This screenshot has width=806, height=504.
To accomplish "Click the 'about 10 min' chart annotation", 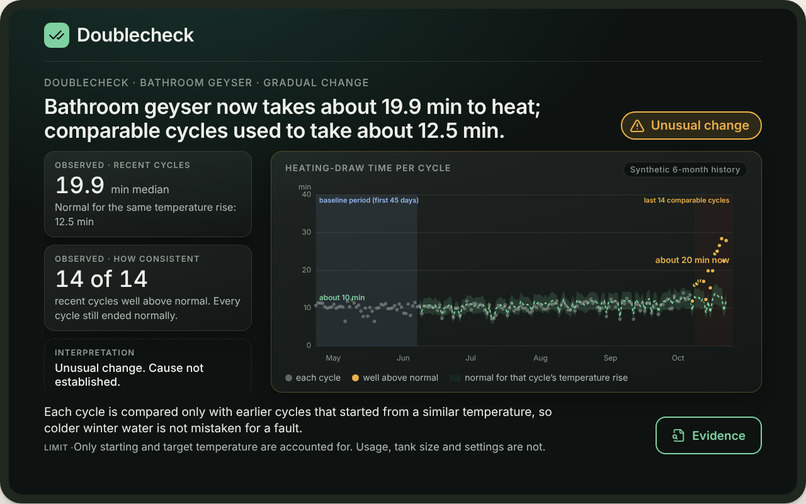I will [342, 297].
